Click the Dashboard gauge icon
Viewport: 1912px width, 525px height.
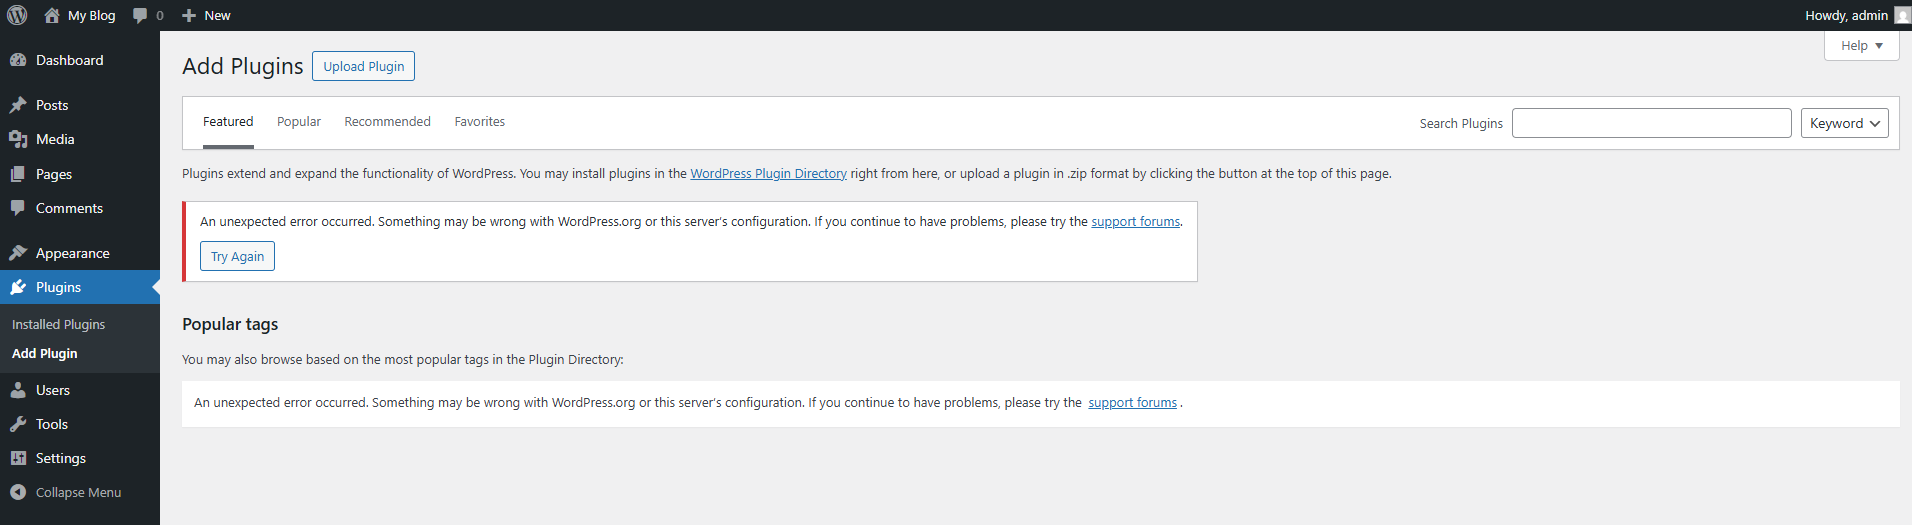tap(18, 60)
